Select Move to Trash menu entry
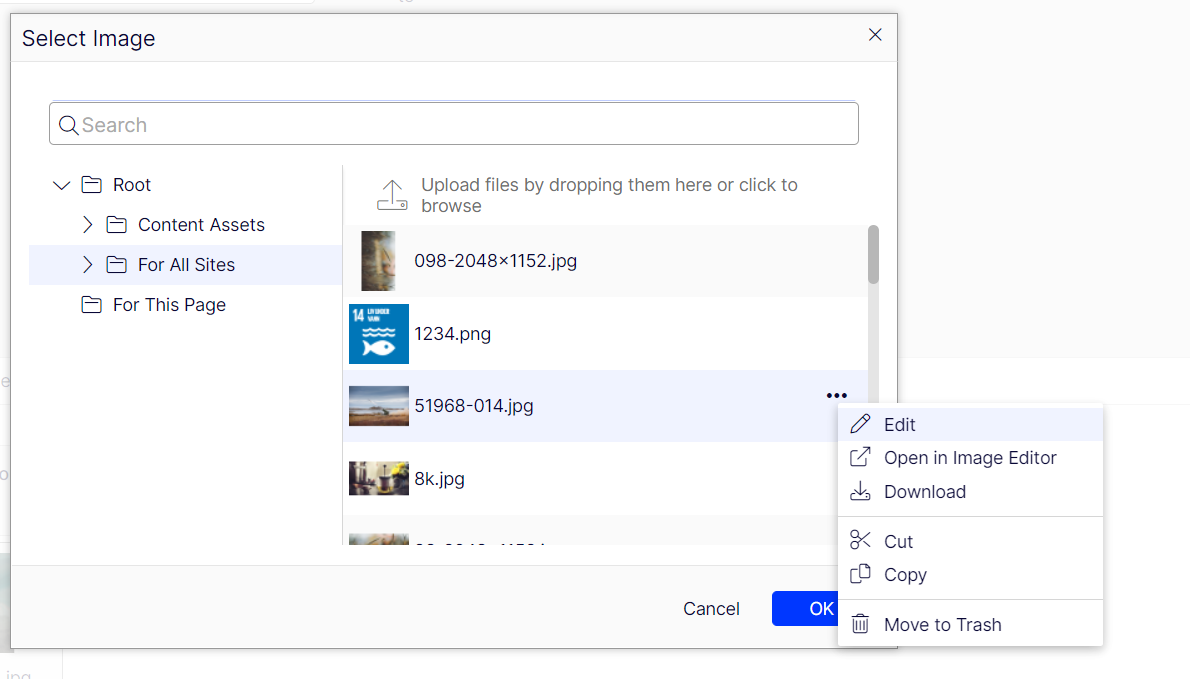The image size is (1190, 679). coord(942,625)
